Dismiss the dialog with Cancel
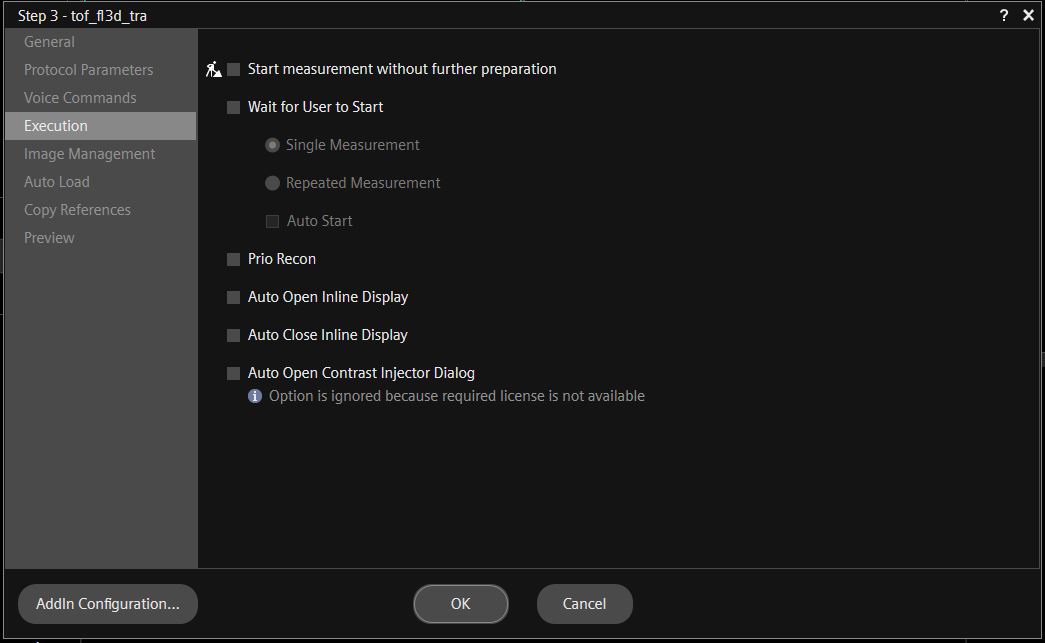The width and height of the screenshot is (1045, 643). tap(584, 604)
